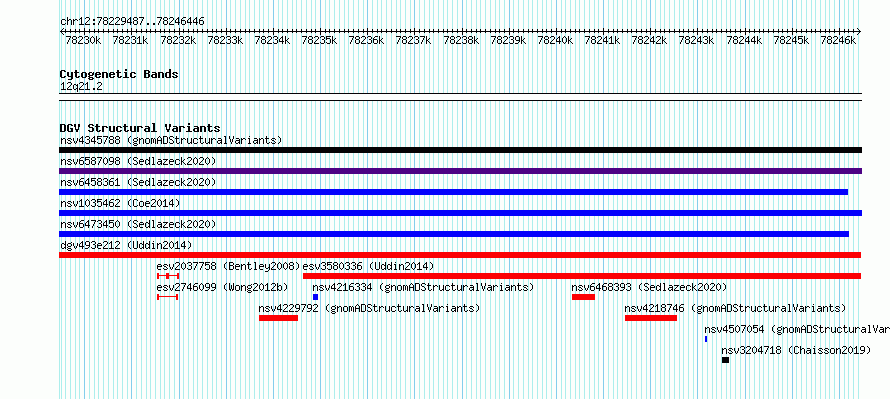Select the nsv6587098 purple variant bar
The width and height of the screenshot is (890, 399).
460,171
